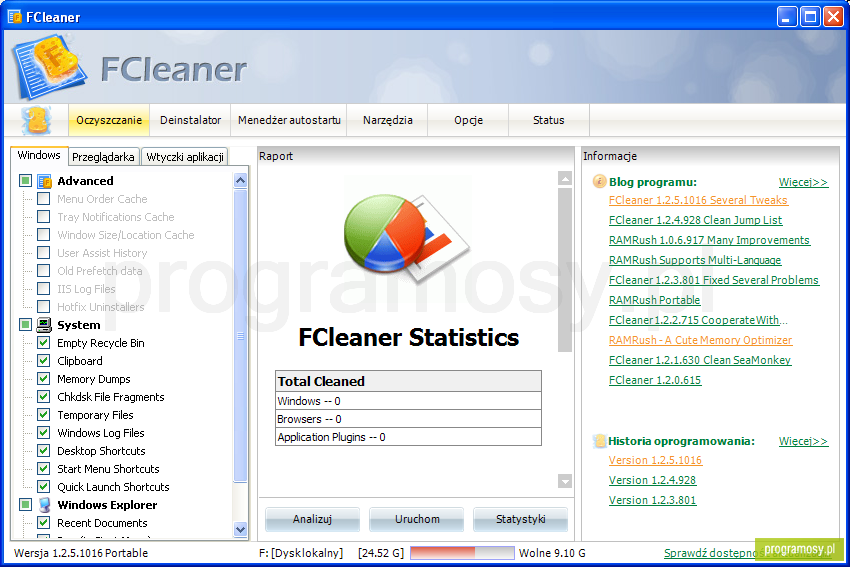Uncheck Start Menu Shortcuts
Image resolution: width=850 pixels, height=567 pixels.
[x=43, y=468]
